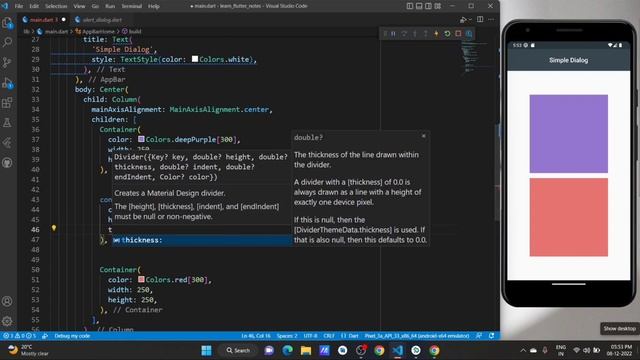The width and height of the screenshot is (640, 360).
Task: Click Spaces: 2 indentation setting
Action: pyautogui.click(x=287, y=336)
